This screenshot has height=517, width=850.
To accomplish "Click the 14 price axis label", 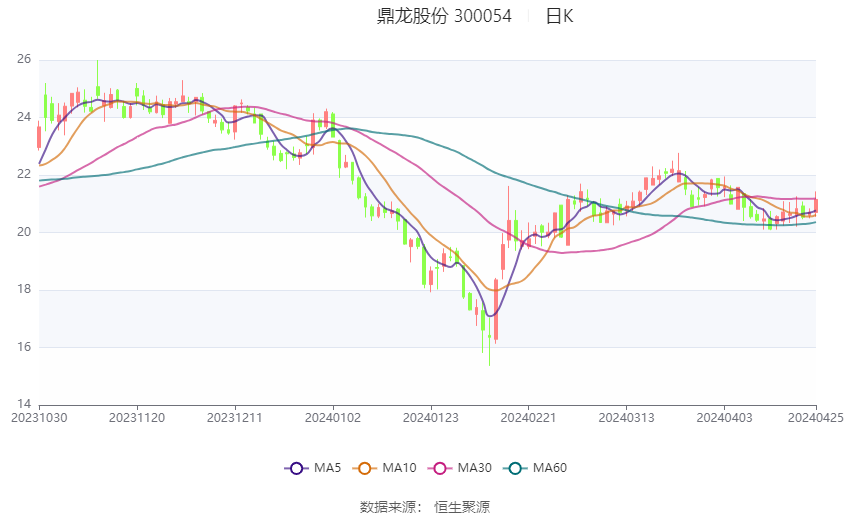I will pyautogui.click(x=24, y=404).
